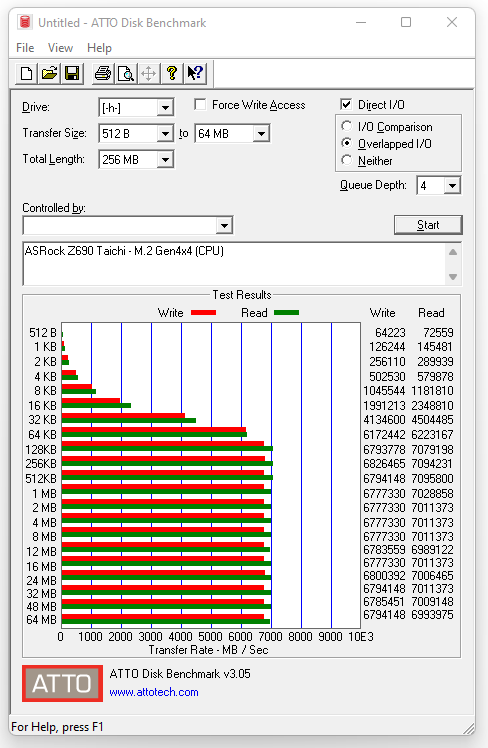Open the Help menu
Image resolution: width=488 pixels, height=748 pixels.
pos(99,48)
